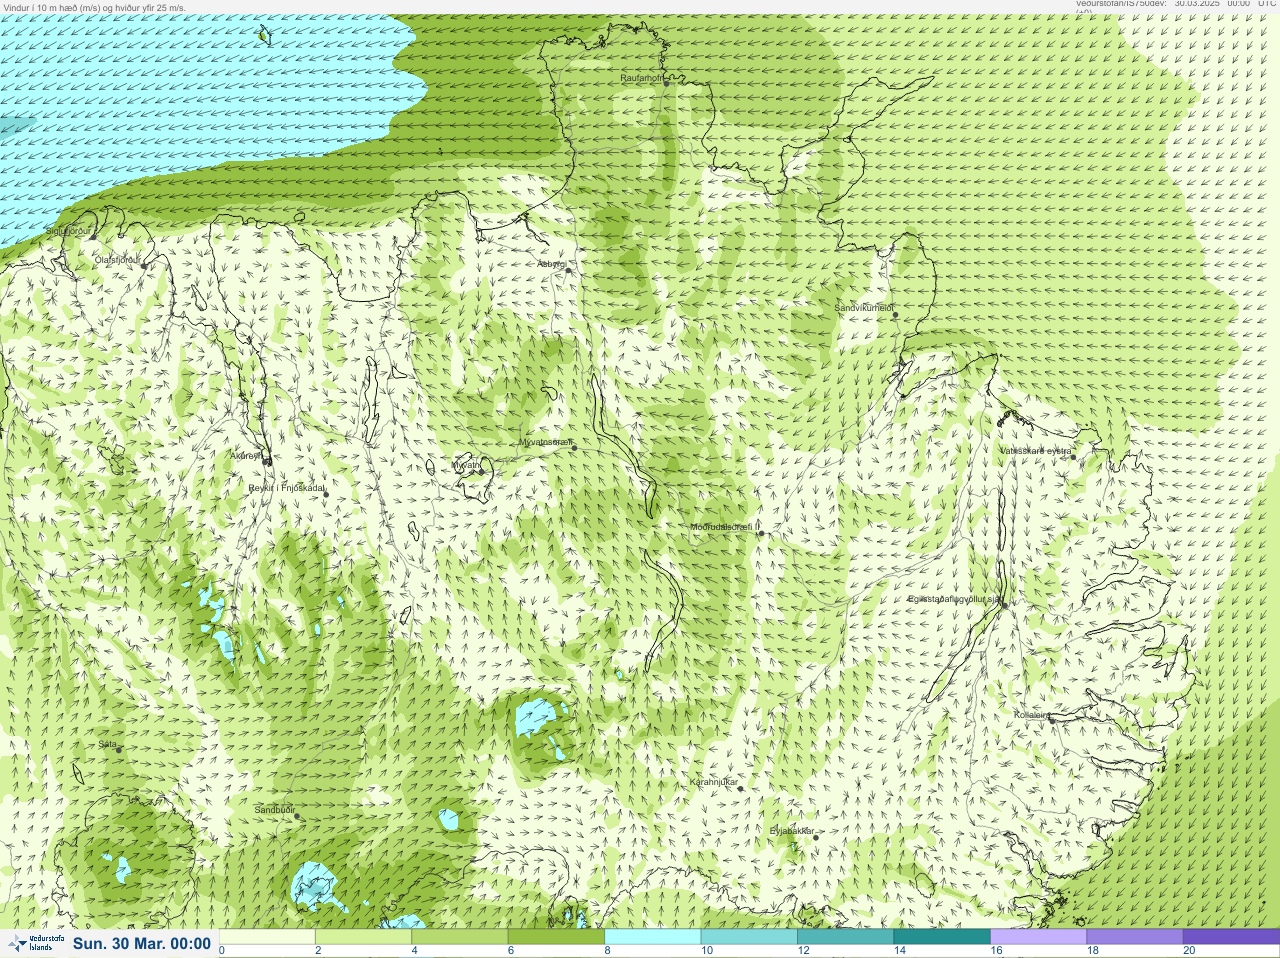Viewport: 1280px width, 958px height.
Task: Select the 2–4 m/s light green legend swatch
Action: [364, 937]
